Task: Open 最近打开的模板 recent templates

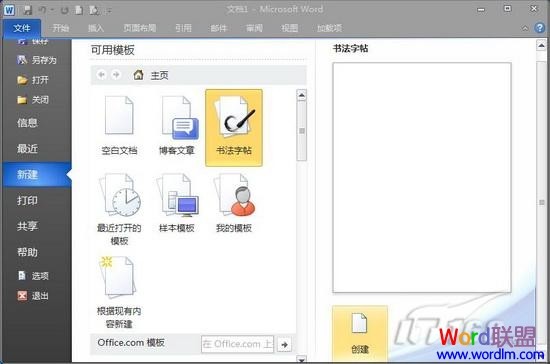Action: (x=119, y=209)
